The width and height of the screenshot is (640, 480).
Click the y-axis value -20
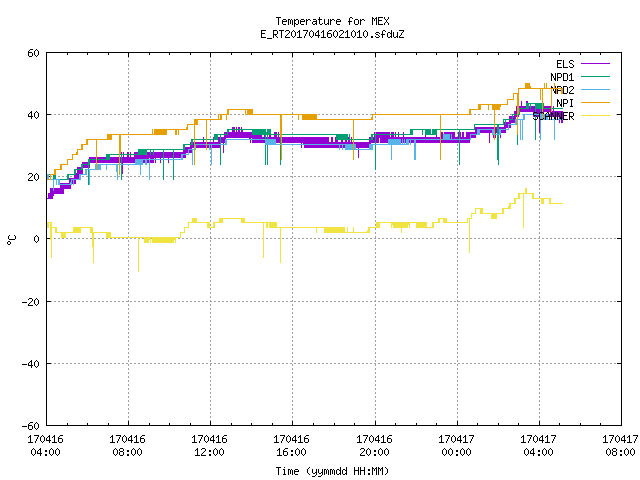pos(31,302)
